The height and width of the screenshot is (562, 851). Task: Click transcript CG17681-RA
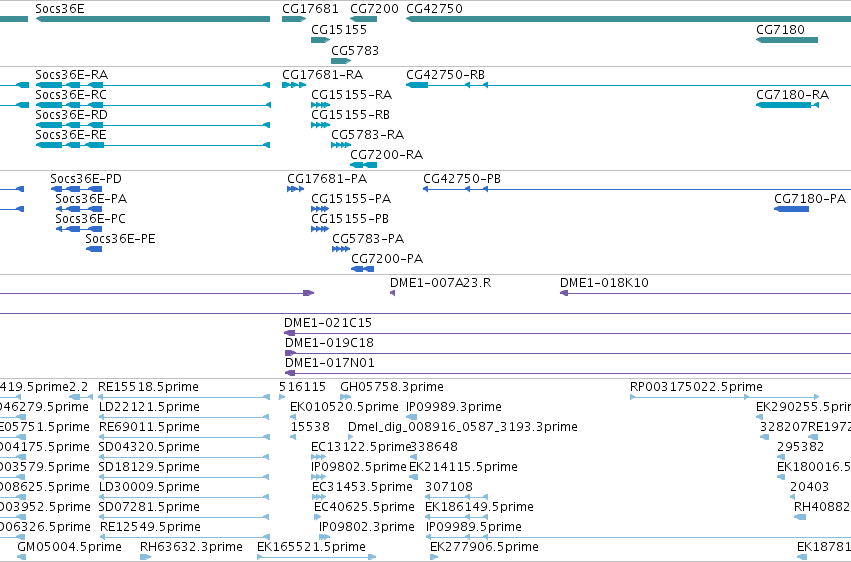pyautogui.click(x=294, y=85)
